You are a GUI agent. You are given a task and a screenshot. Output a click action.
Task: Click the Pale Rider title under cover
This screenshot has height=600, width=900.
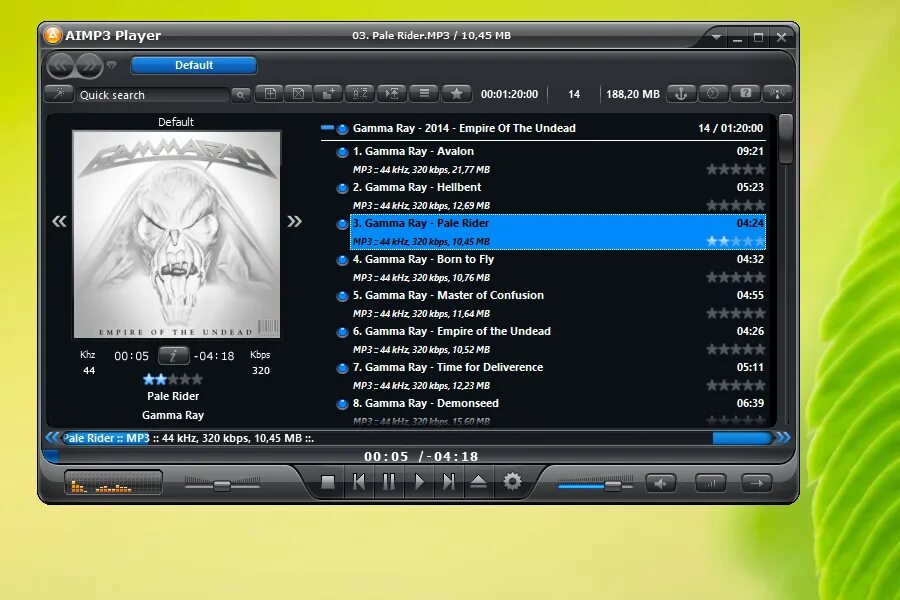point(173,396)
